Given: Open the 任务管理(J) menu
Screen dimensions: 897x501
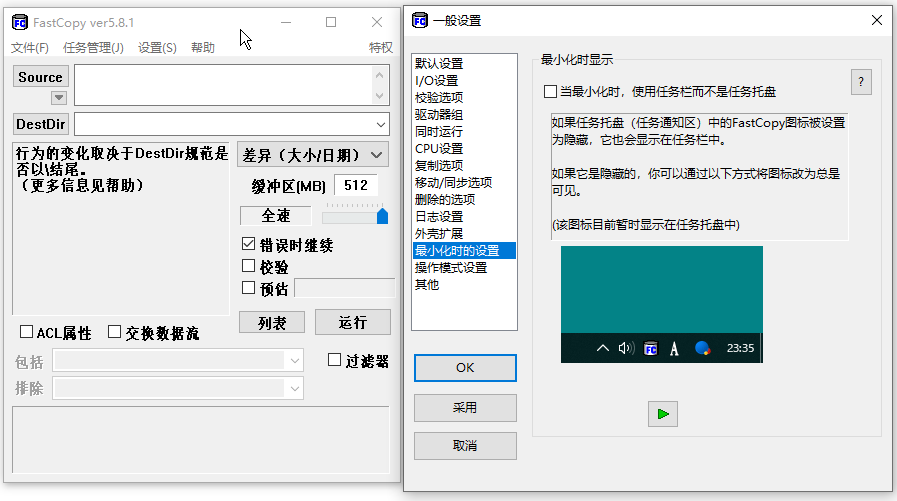Looking at the screenshot, I should click(93, 47).
